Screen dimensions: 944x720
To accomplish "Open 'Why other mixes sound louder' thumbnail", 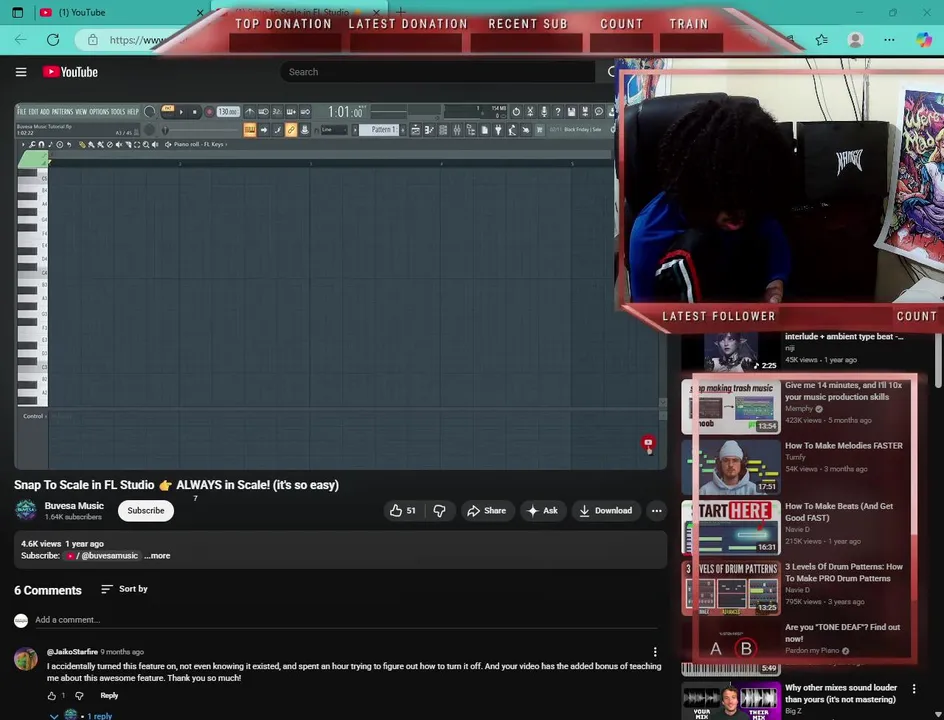I will coord(731,701).
